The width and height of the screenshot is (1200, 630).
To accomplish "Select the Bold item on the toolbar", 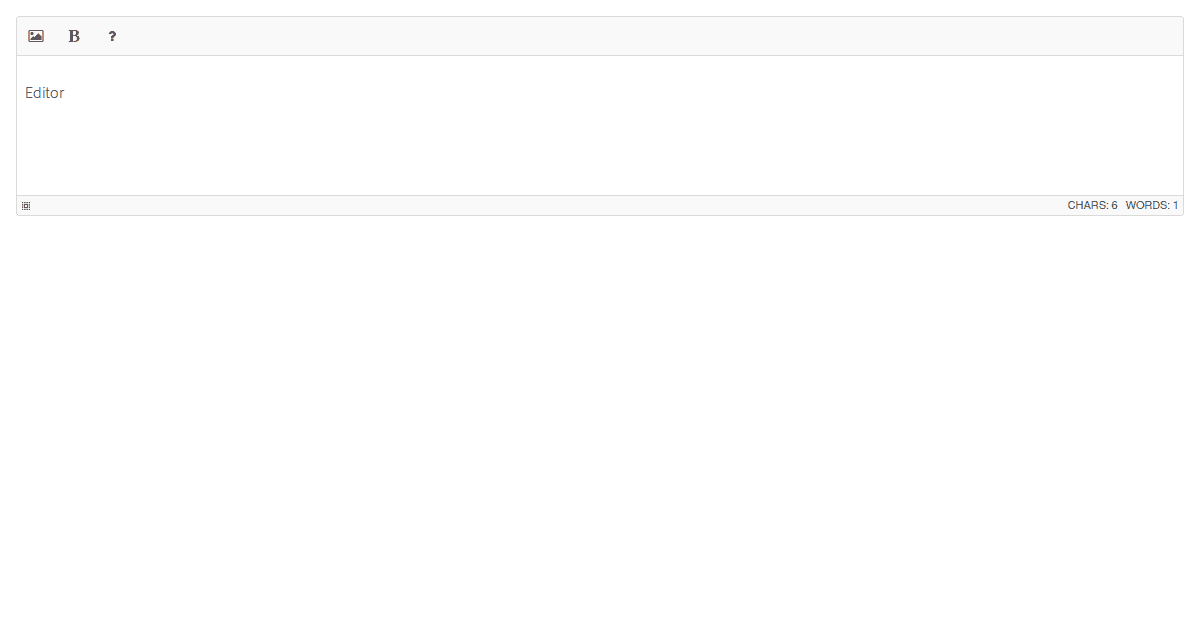I will (x=73, y=36).
